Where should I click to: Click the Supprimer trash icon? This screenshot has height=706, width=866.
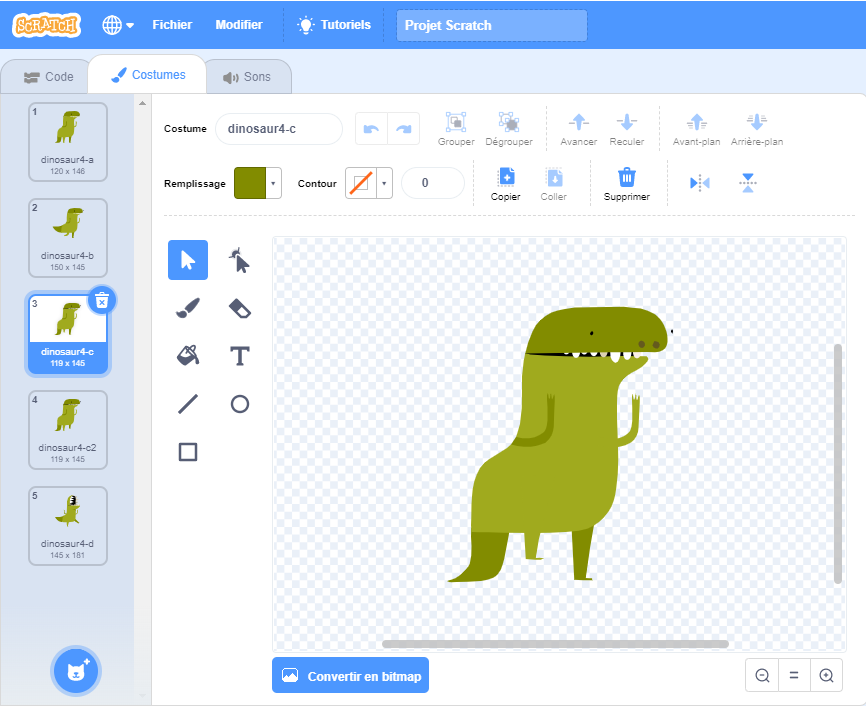click(627, 178)
